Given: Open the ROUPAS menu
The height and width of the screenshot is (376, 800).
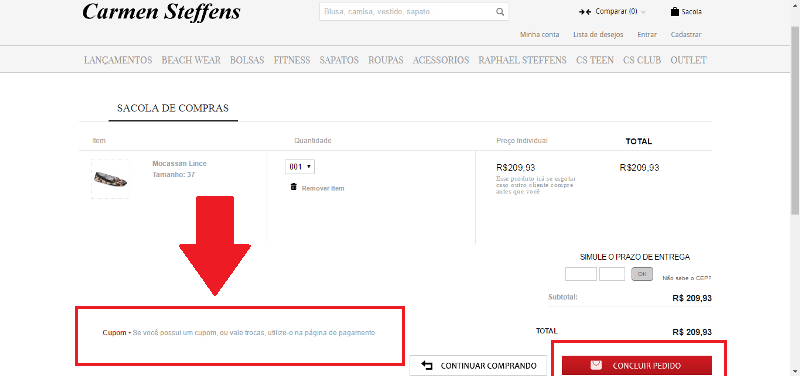Looking at the screenshot, I should pos(386,60).
